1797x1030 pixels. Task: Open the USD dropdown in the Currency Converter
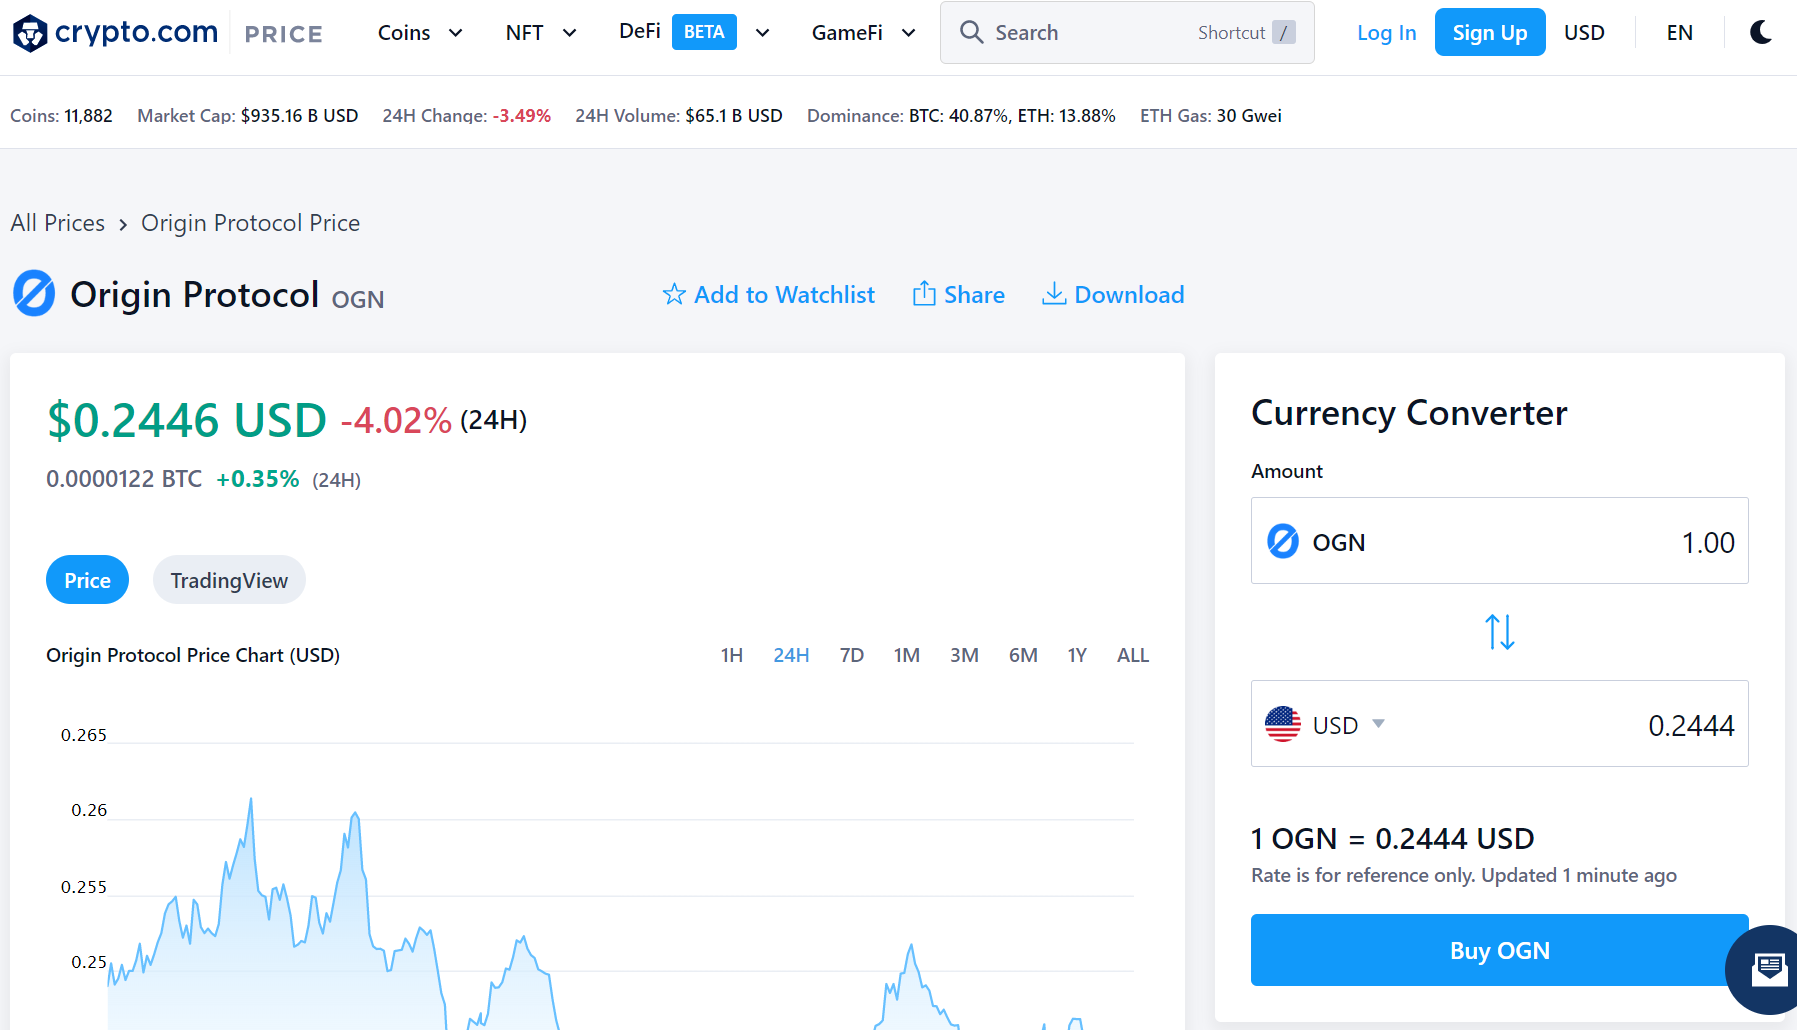tap(1347, 724)
